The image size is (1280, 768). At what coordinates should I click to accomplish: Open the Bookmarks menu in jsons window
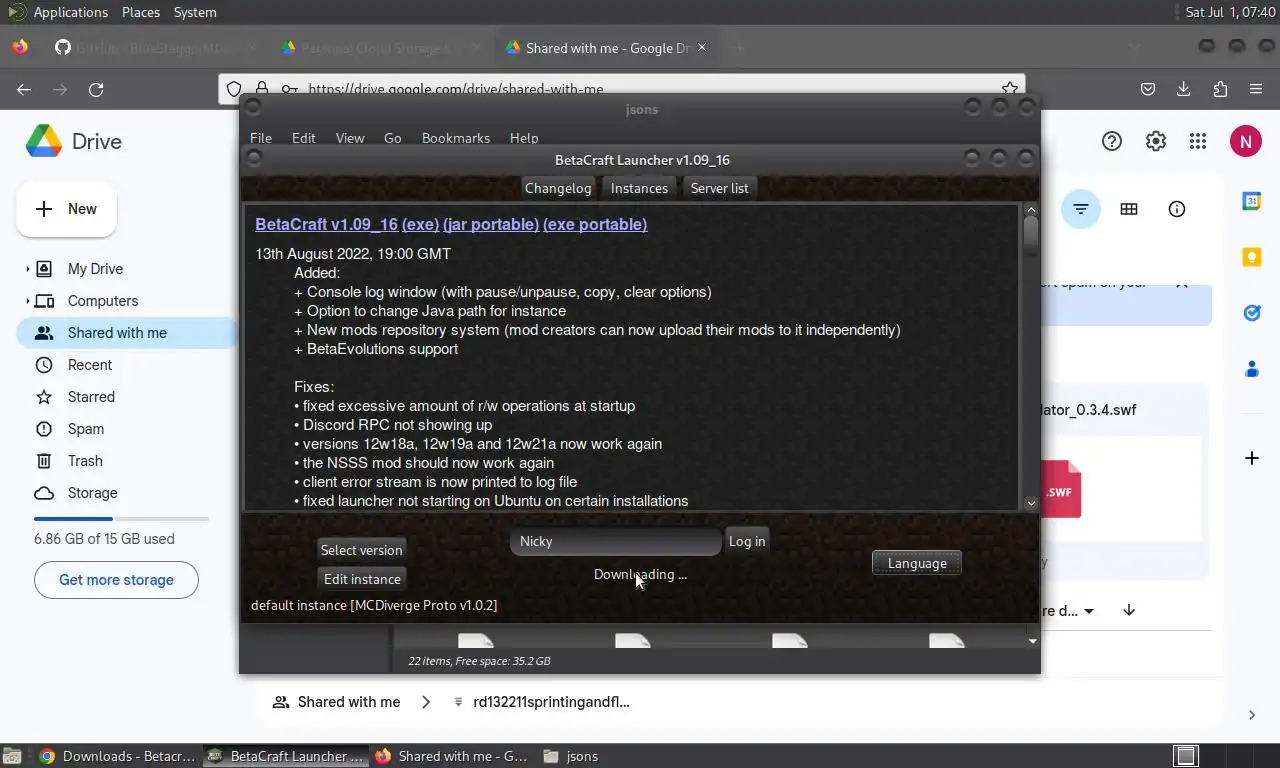pos(456,138)
